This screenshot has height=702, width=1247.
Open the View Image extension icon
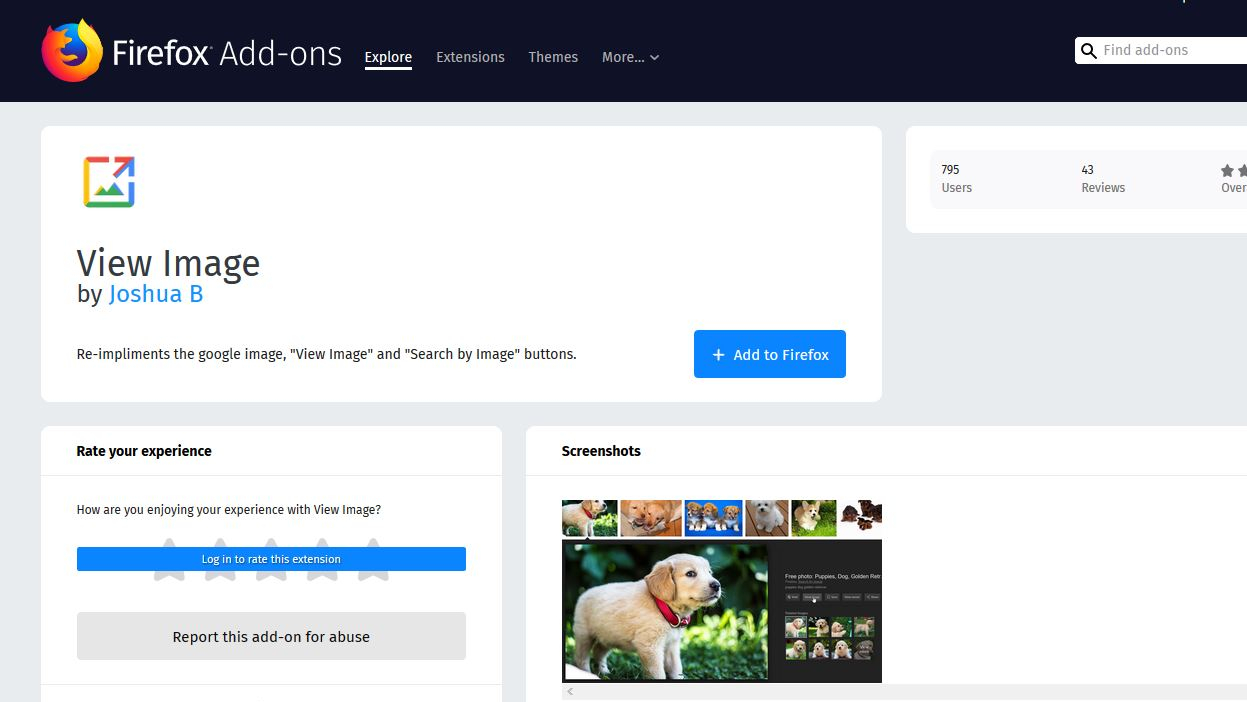pos(109,182)
